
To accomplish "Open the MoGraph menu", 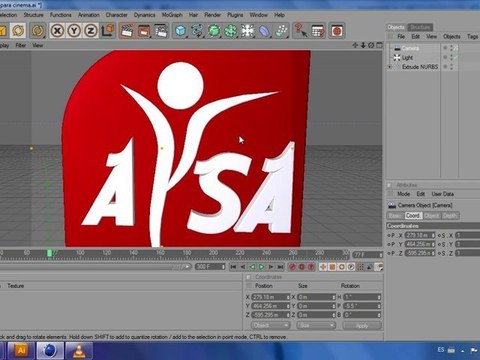I will pyautogui.click(x=172, y=15).
